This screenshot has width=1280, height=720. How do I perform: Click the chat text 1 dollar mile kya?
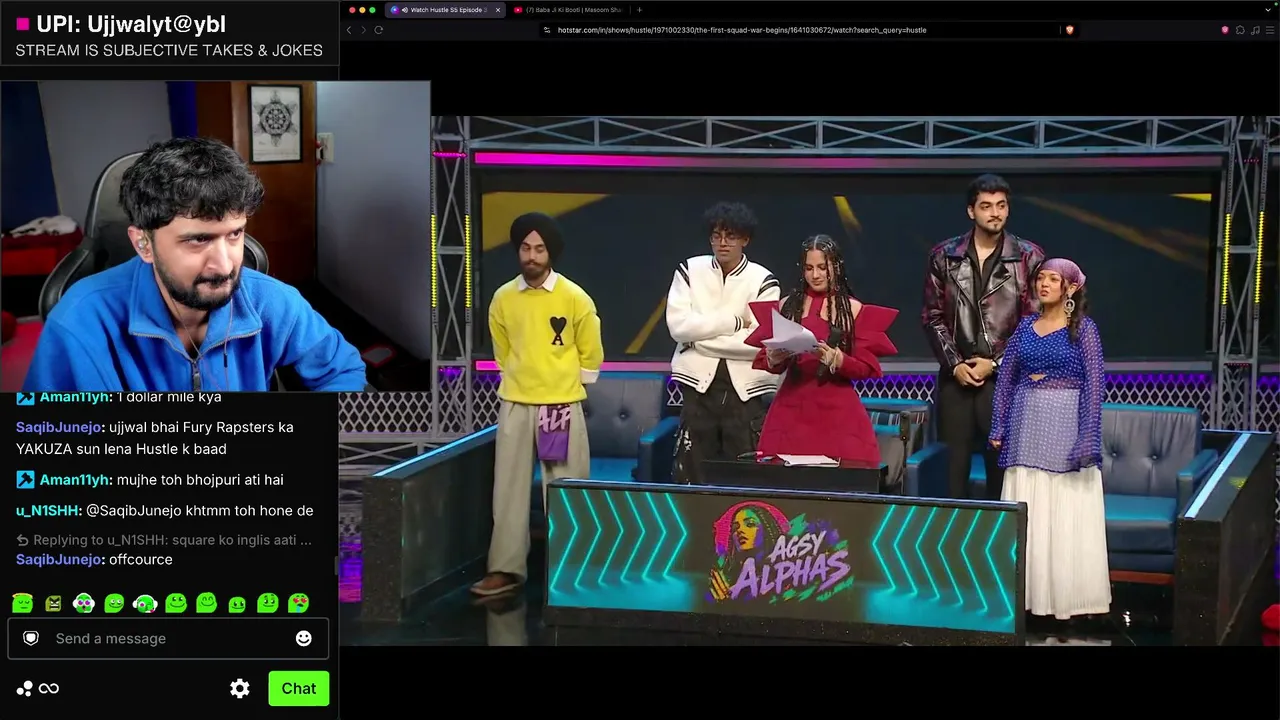(169, 398)
